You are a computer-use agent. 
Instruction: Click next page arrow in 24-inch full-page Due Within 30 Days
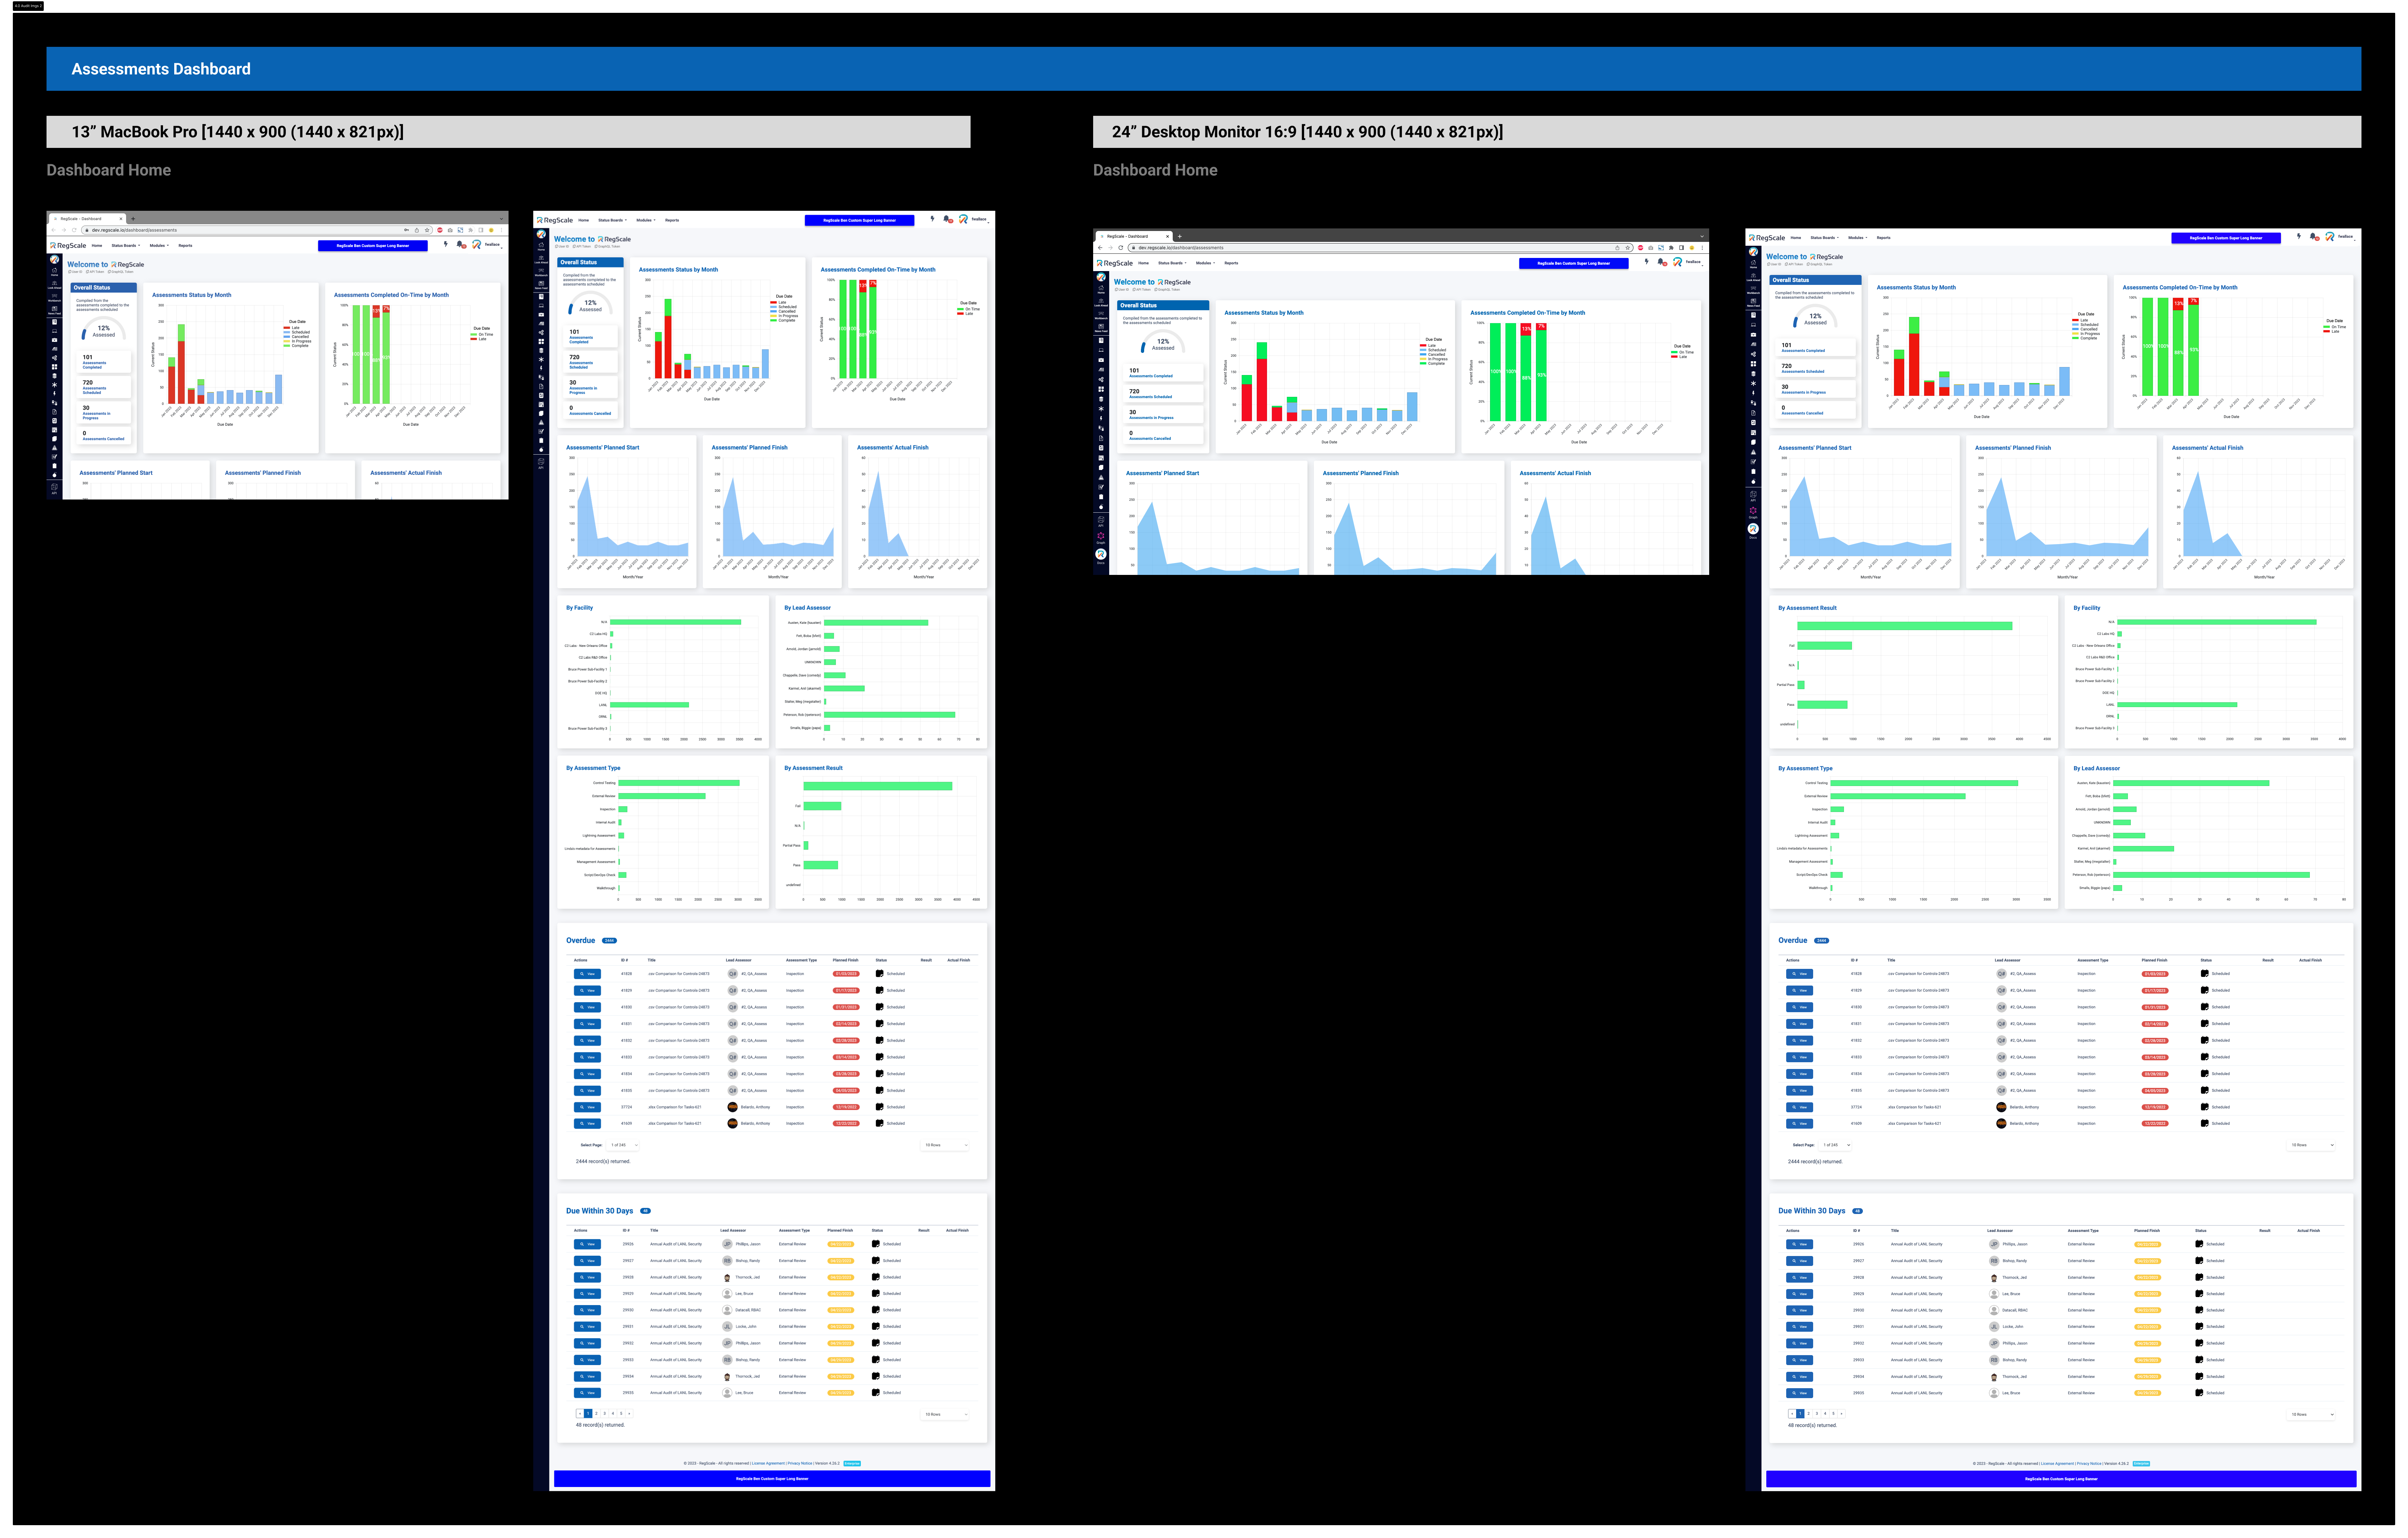click(1842, 1414)
